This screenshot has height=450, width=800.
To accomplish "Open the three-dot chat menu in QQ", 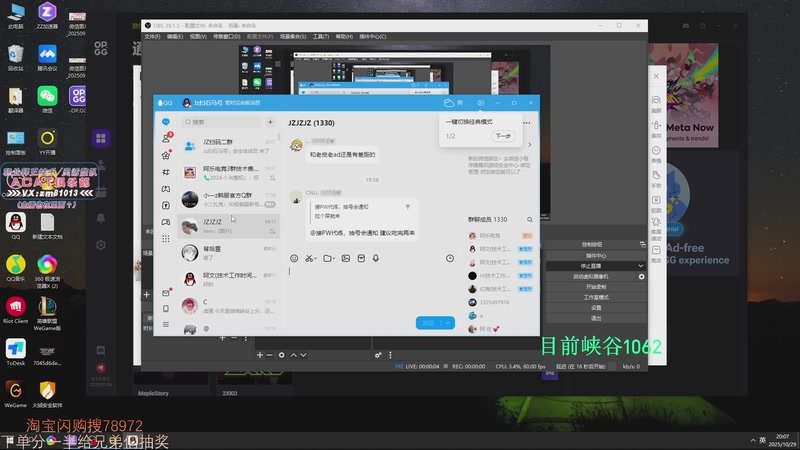I will point(527,122).
